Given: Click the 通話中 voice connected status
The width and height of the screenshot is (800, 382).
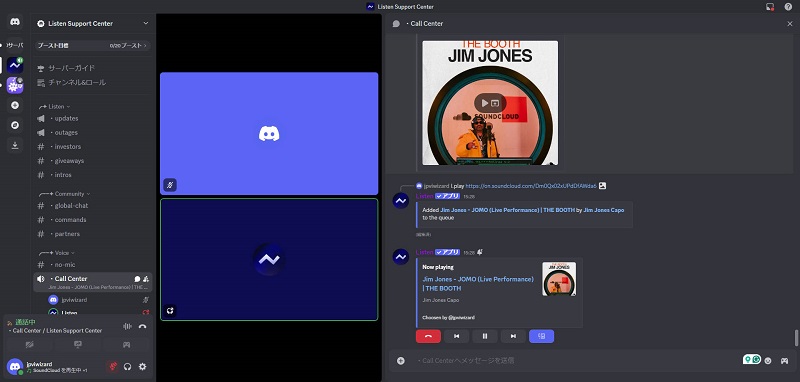Looking at the screenshot, I should (x=25, y=322).
